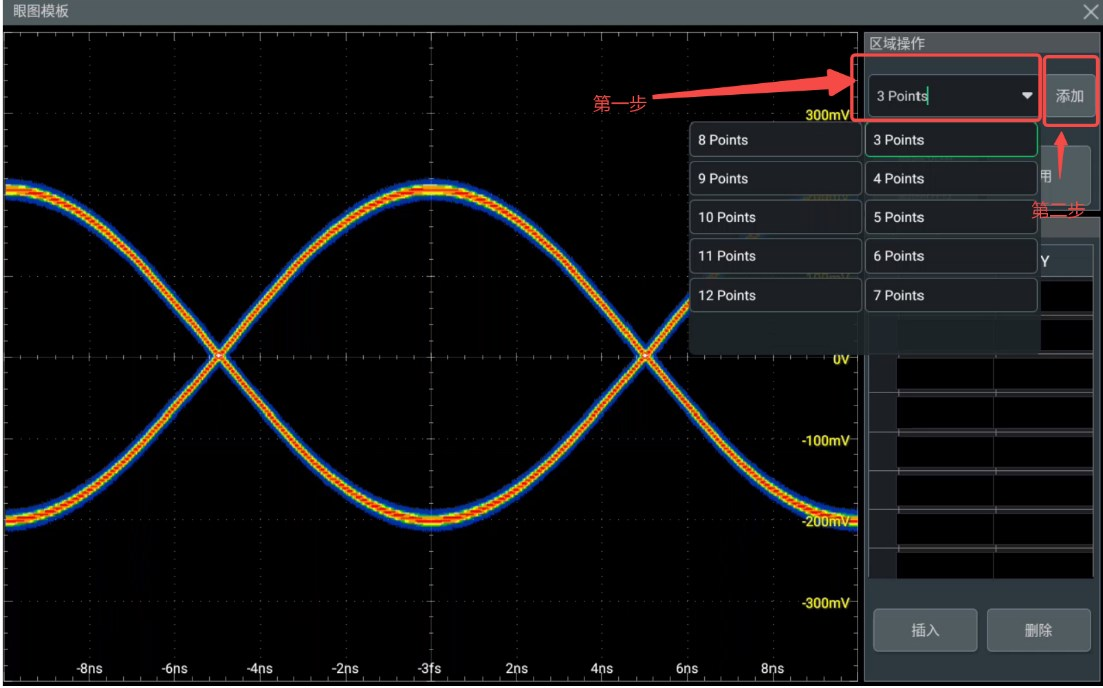The image size is (1103, 688).
Task: Select 3 Points from the list
Action: (x=950, y=140)
